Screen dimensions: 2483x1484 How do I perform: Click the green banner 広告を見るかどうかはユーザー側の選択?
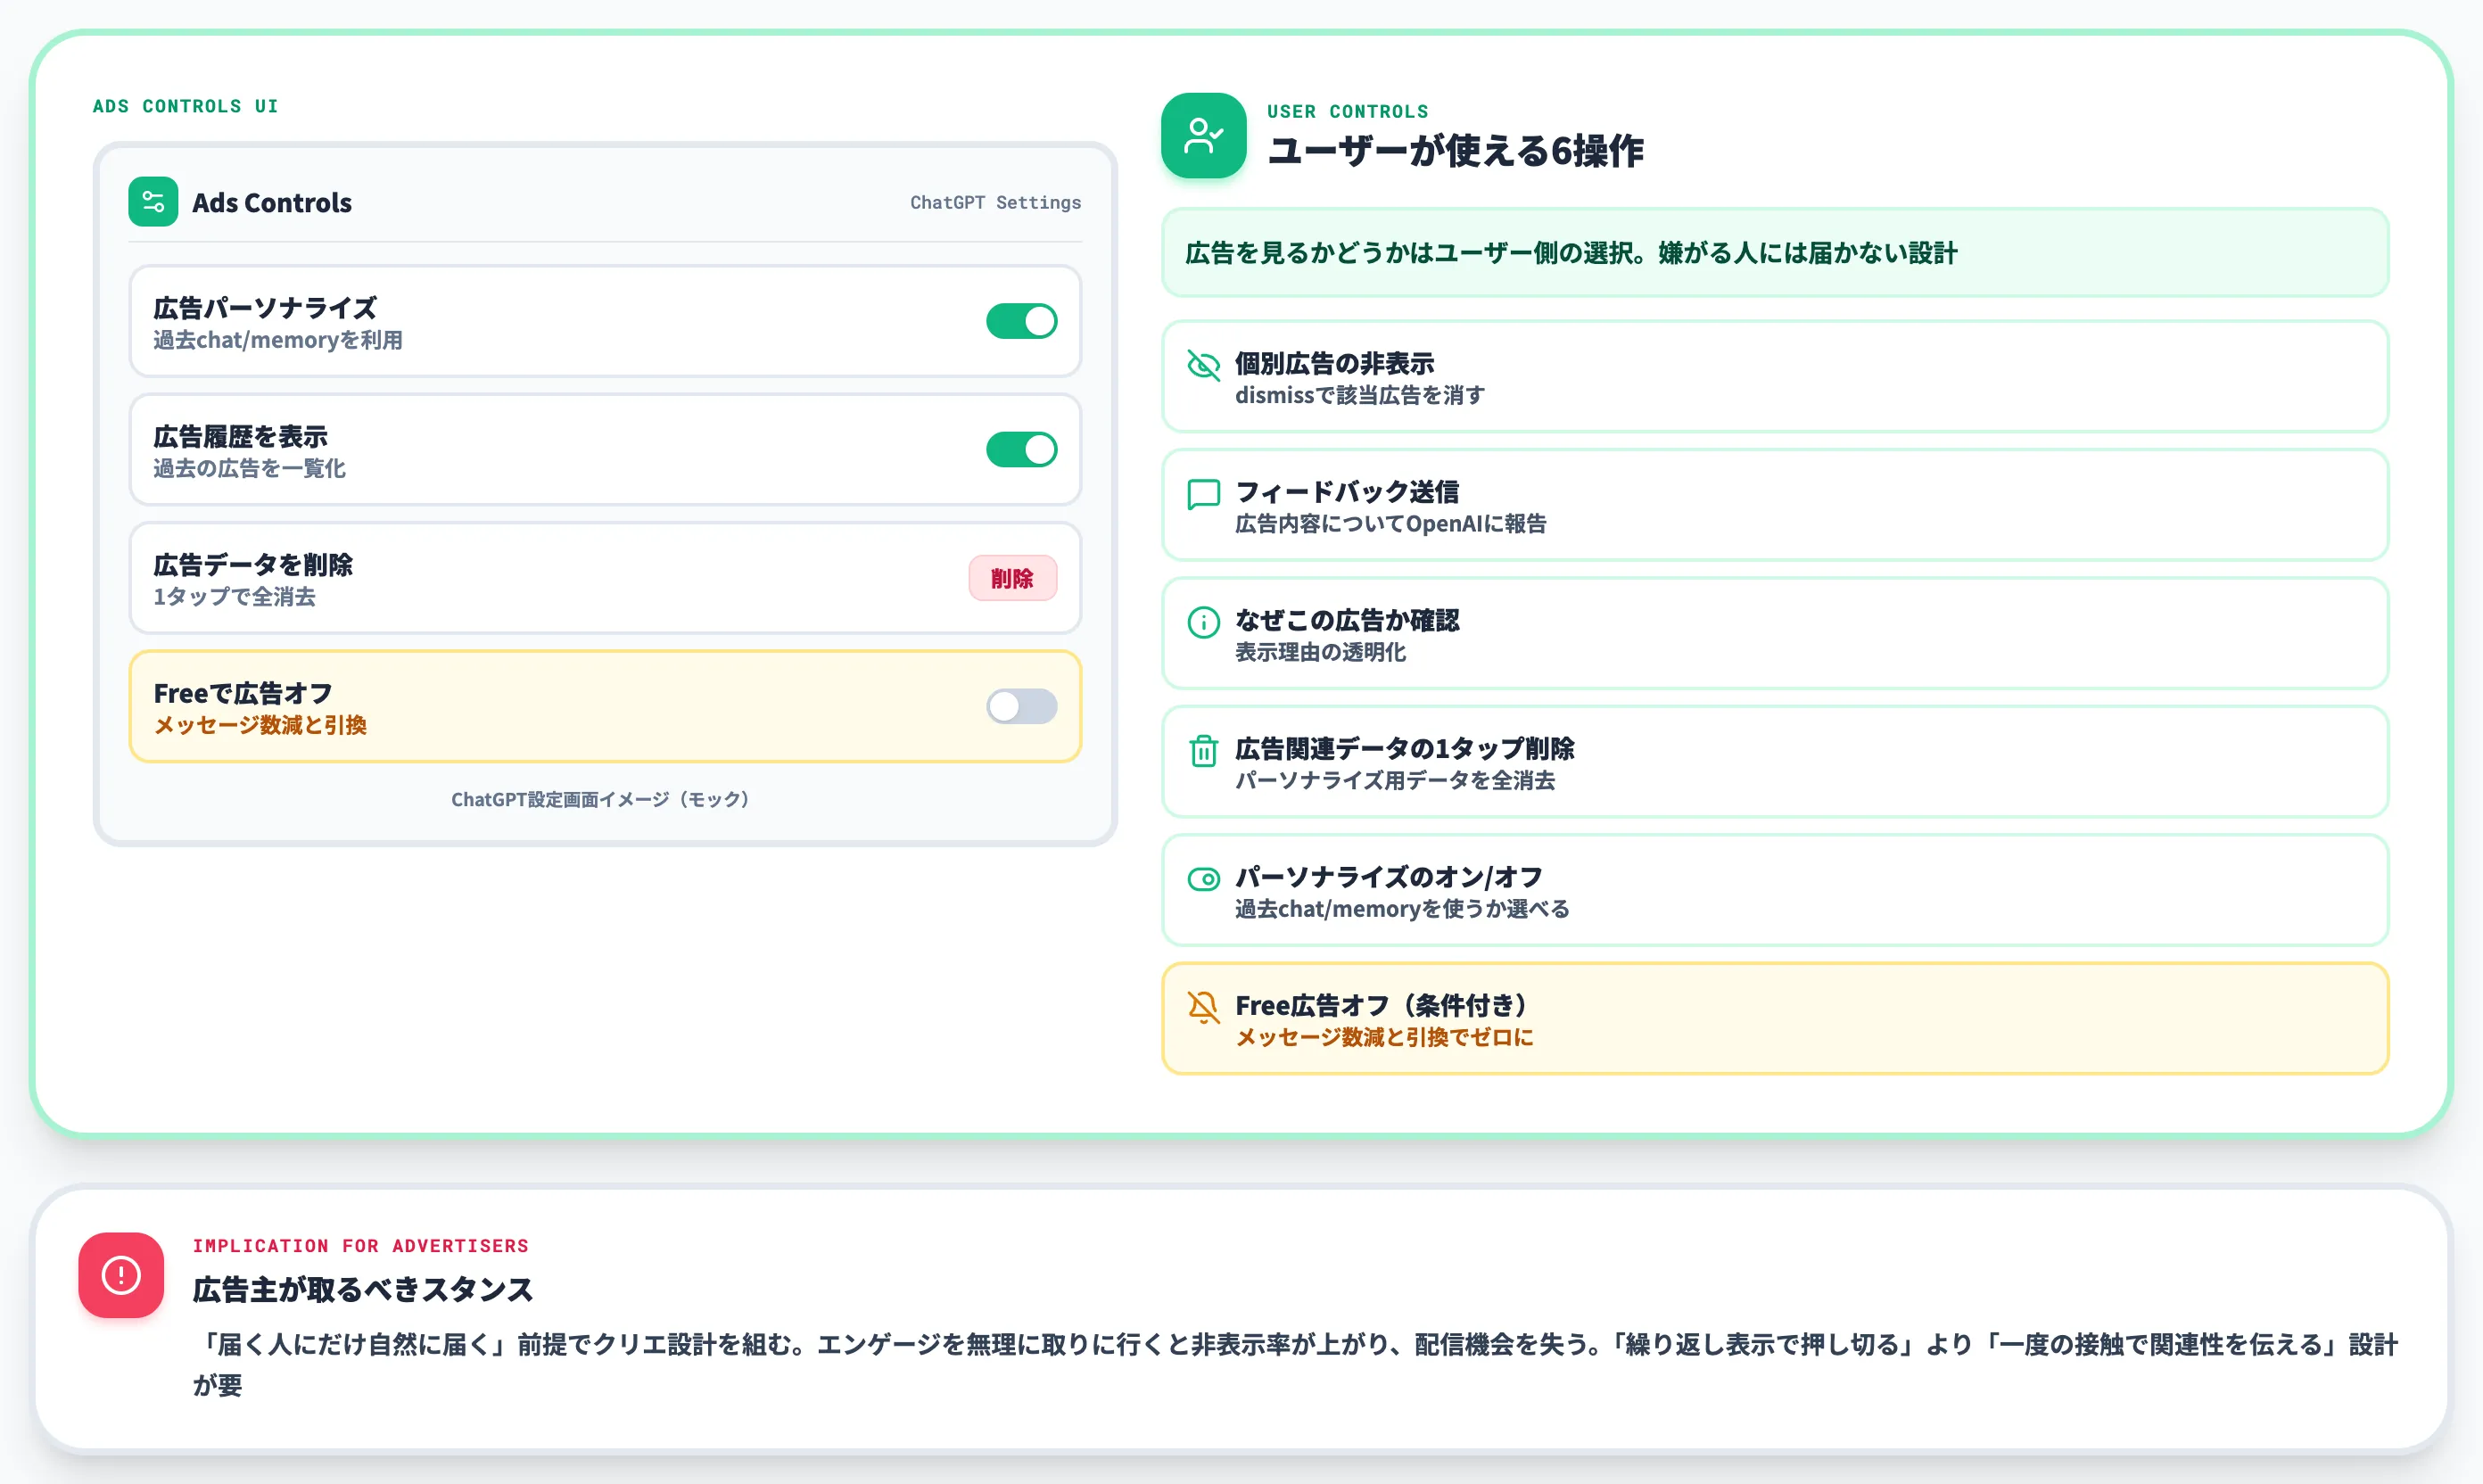(x=1775, y=253)
